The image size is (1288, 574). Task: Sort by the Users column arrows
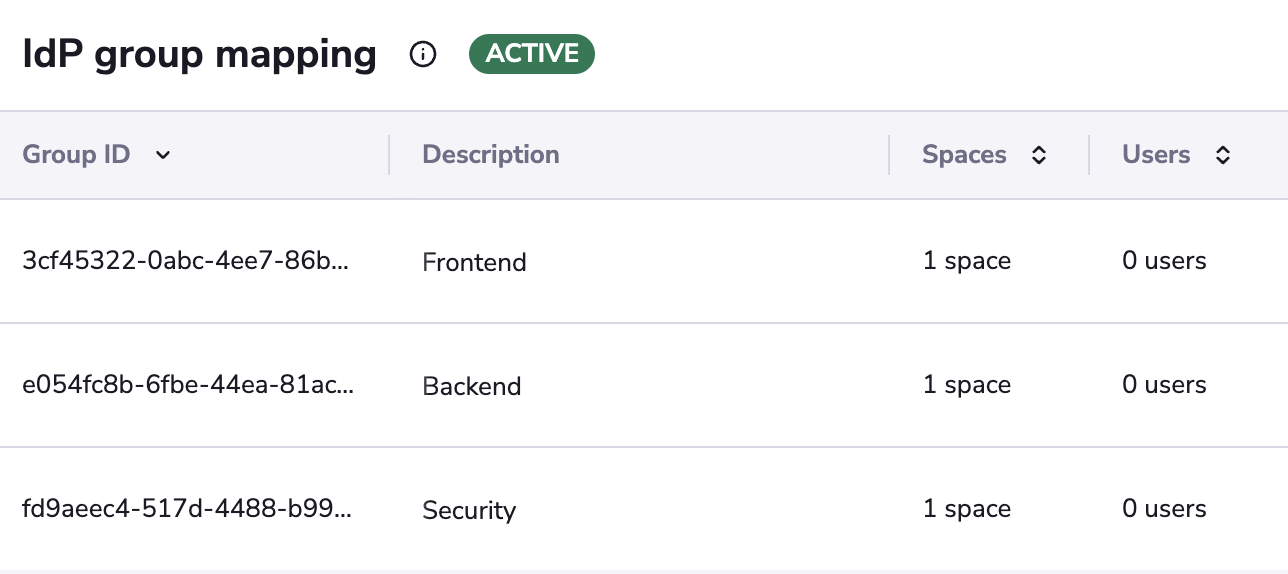1222,155
